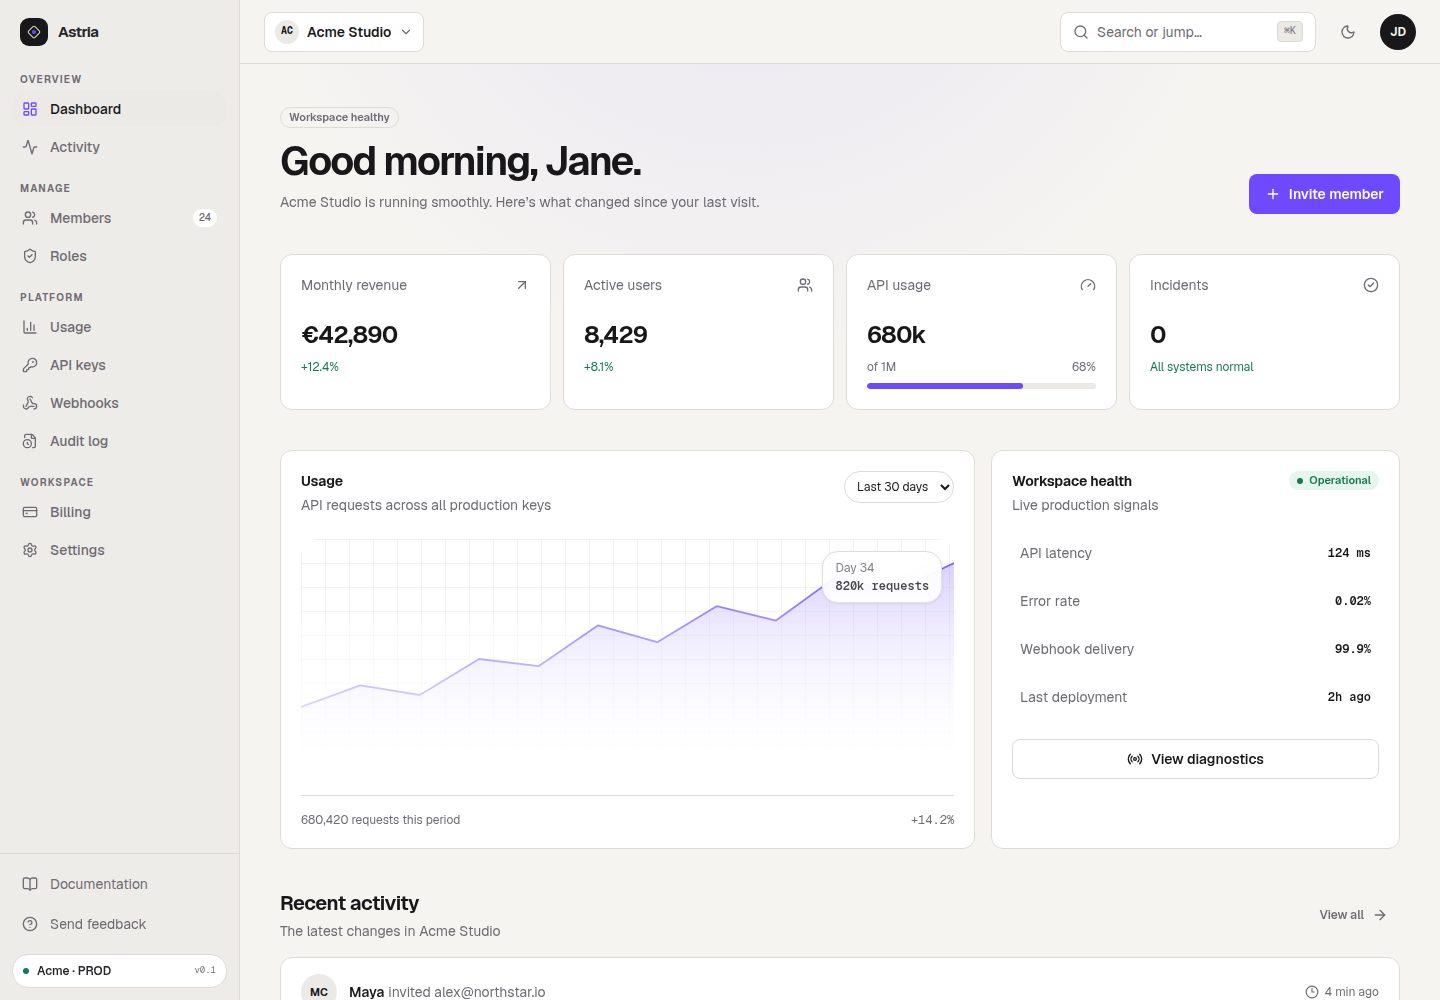Click the API keys key icon
Screen dimensions: 1440x1000
pyautogui.click(x=30, y=365)
